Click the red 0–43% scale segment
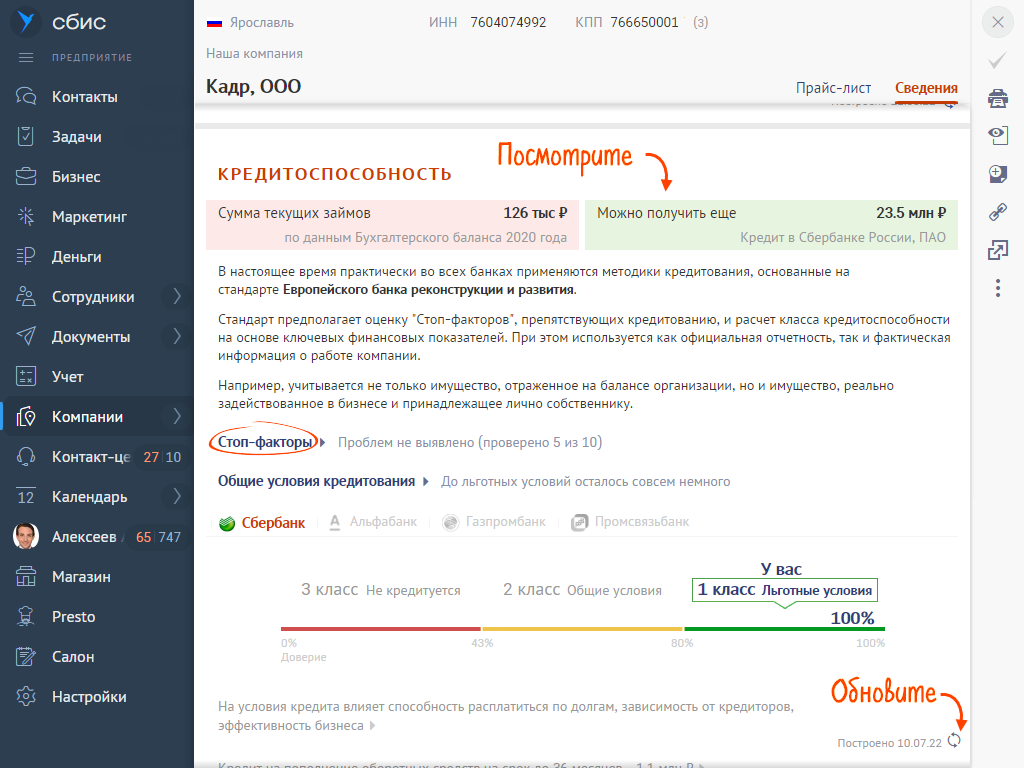Screen dimensions: 1024x768 (381, 629)
